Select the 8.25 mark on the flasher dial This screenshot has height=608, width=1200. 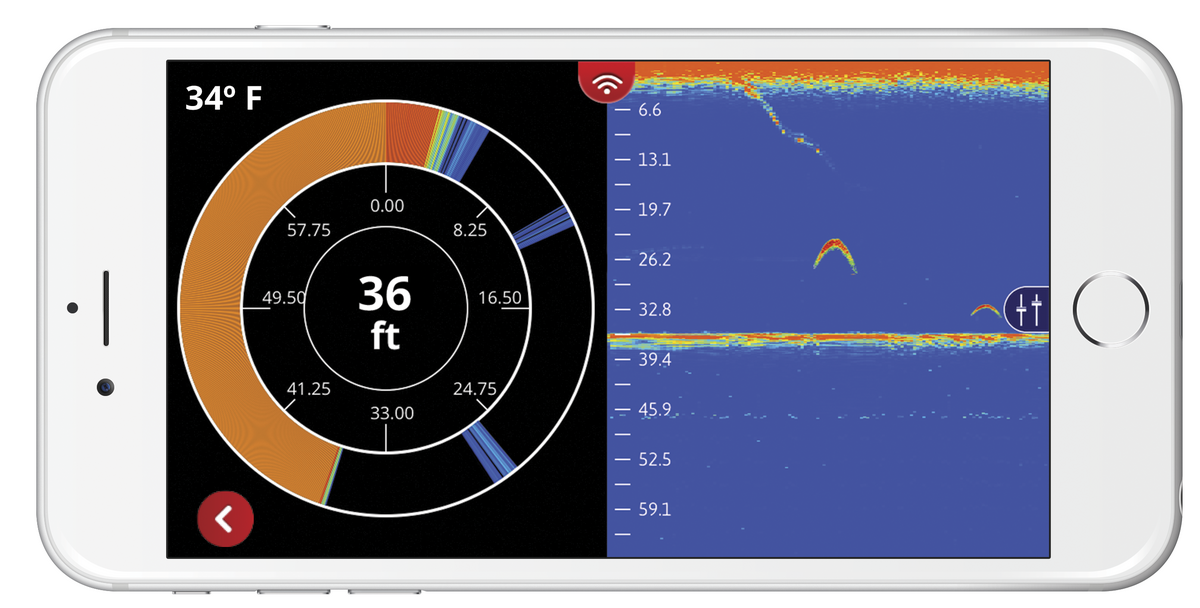470,229
